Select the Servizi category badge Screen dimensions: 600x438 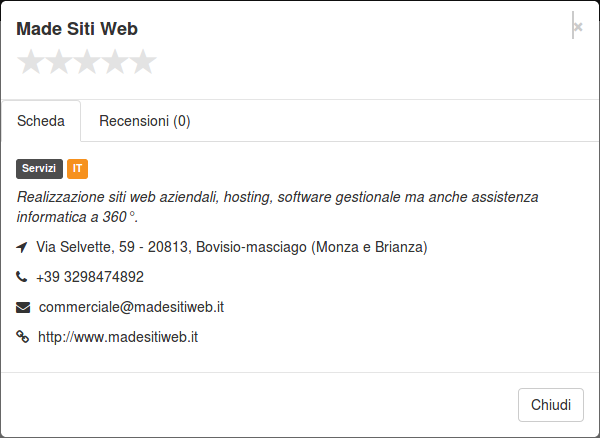[x=39, y=169]
